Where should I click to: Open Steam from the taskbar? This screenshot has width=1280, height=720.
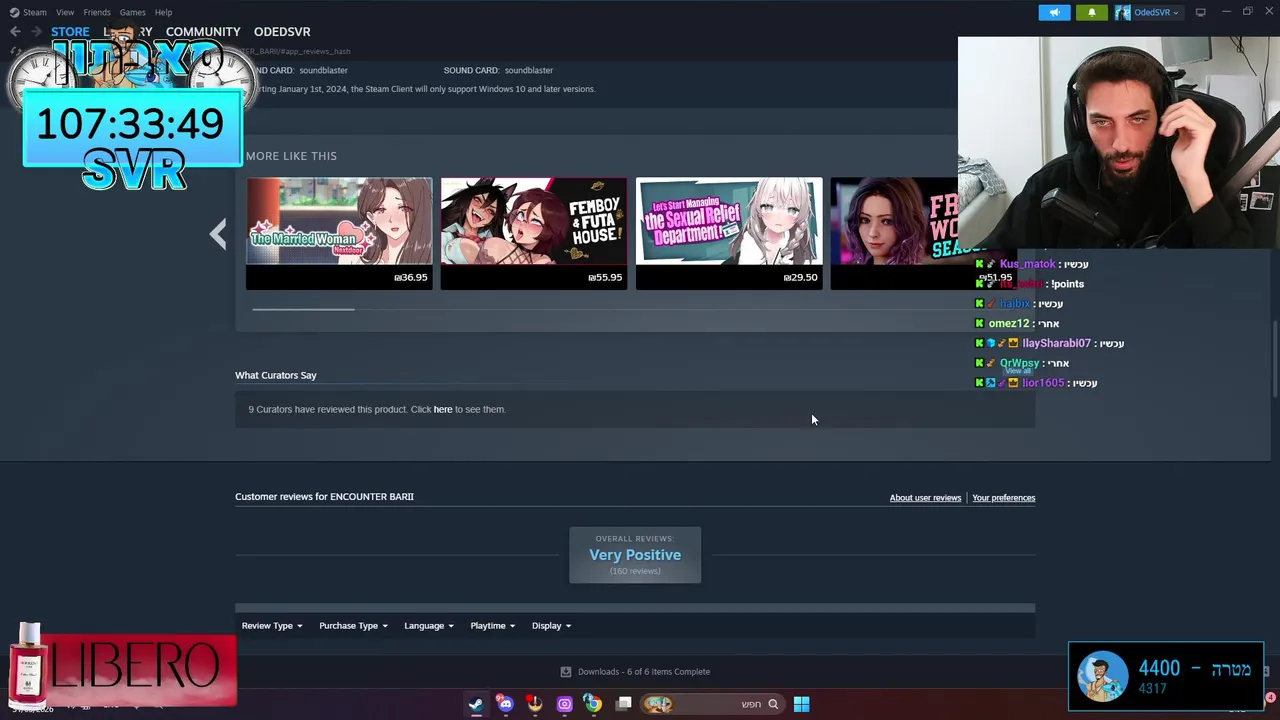476,704
